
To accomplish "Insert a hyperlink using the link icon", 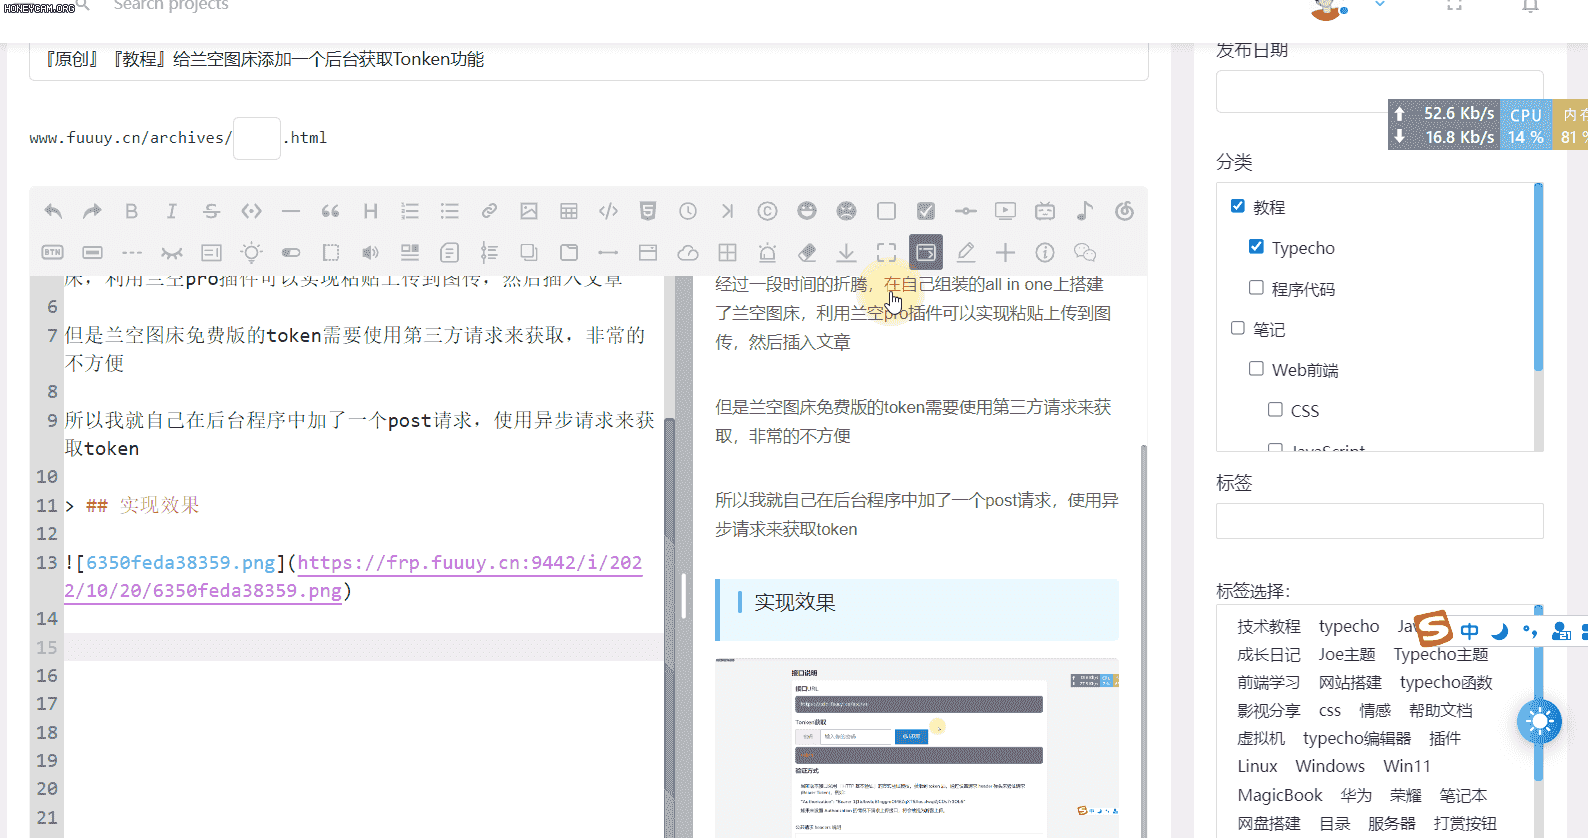I will (x=489, y=211).
